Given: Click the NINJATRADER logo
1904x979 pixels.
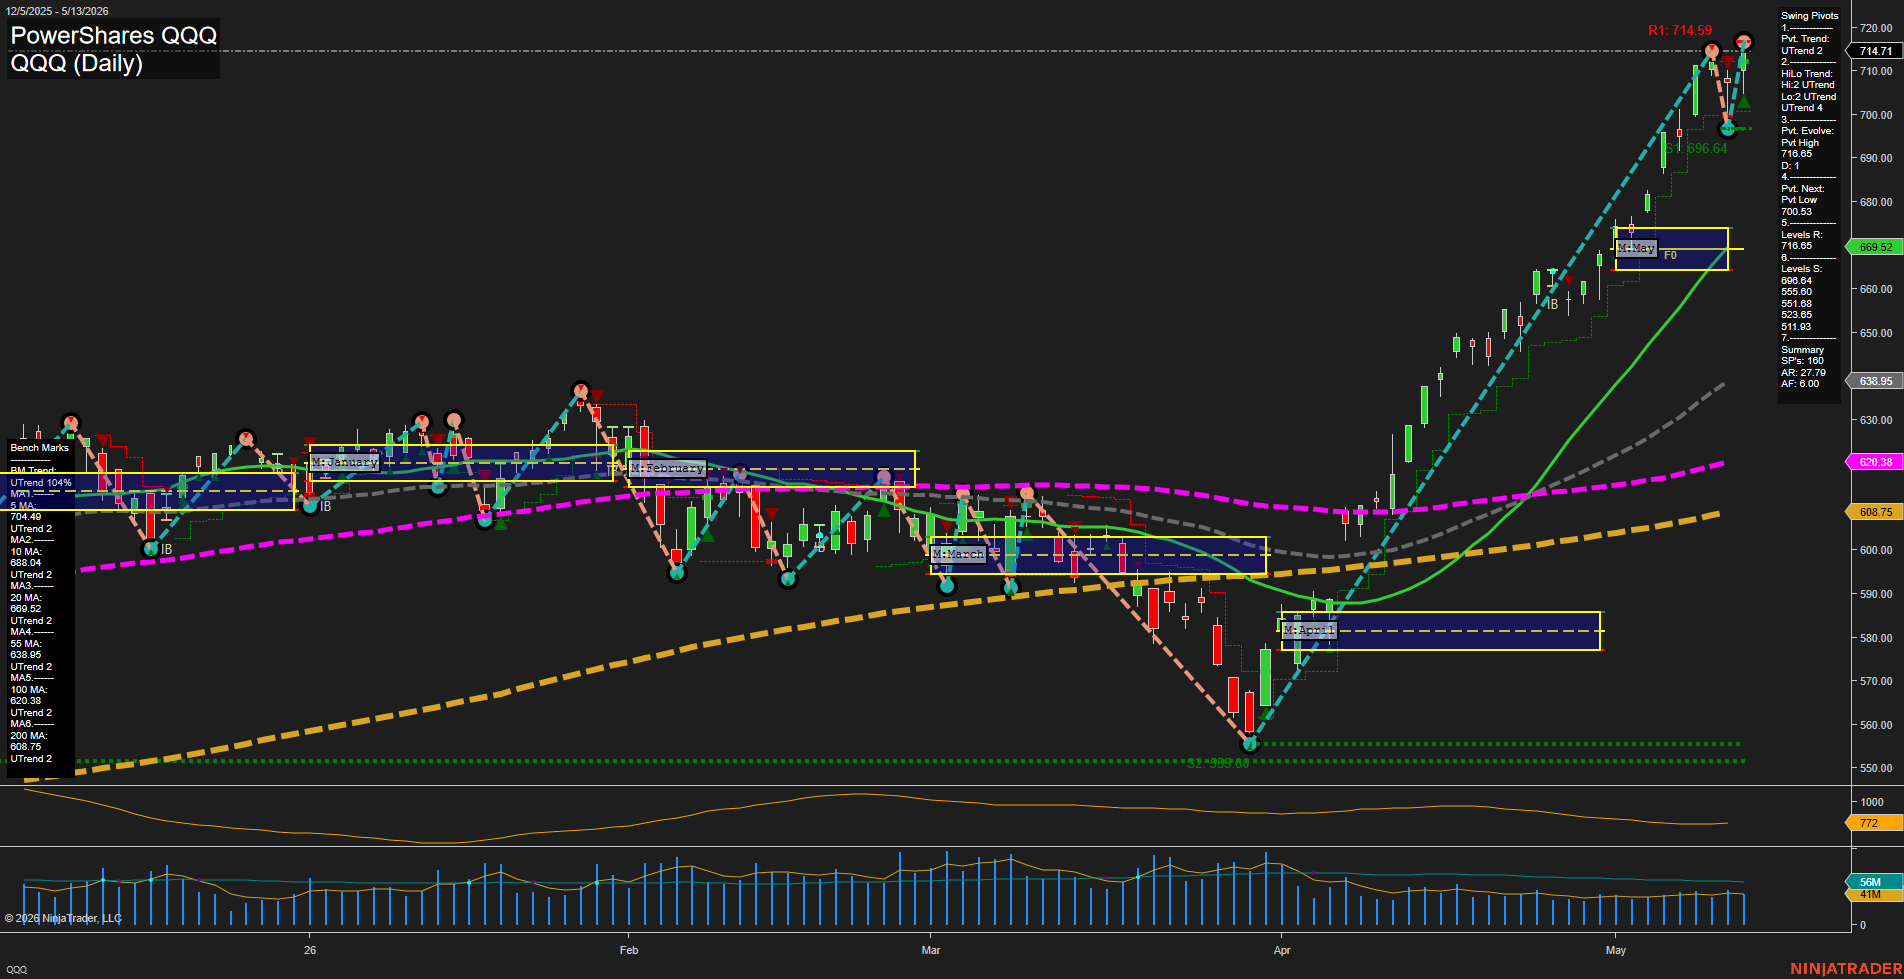Looking at the screenshot, I should 1845,969.
